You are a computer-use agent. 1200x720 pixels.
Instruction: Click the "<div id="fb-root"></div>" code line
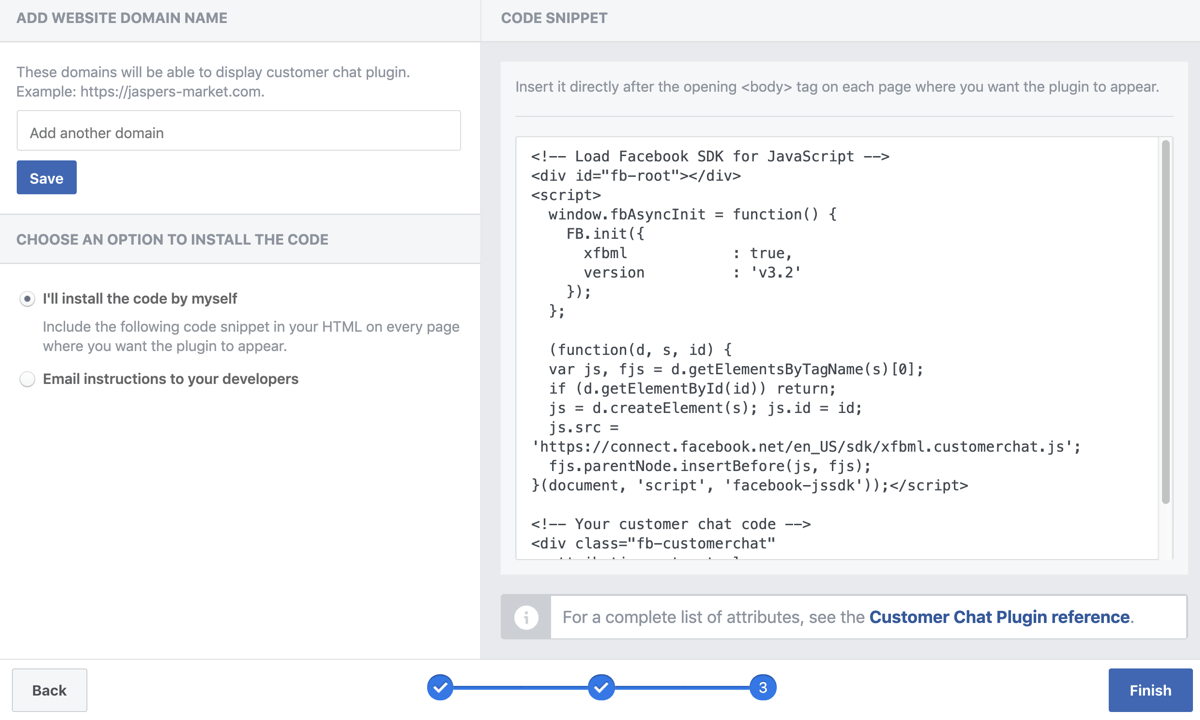pyautogui.click(x=636, y=175)
